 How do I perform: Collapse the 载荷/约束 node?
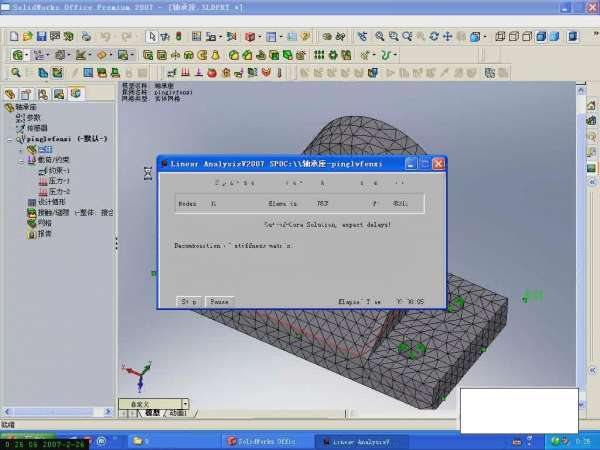coord(21,160)
